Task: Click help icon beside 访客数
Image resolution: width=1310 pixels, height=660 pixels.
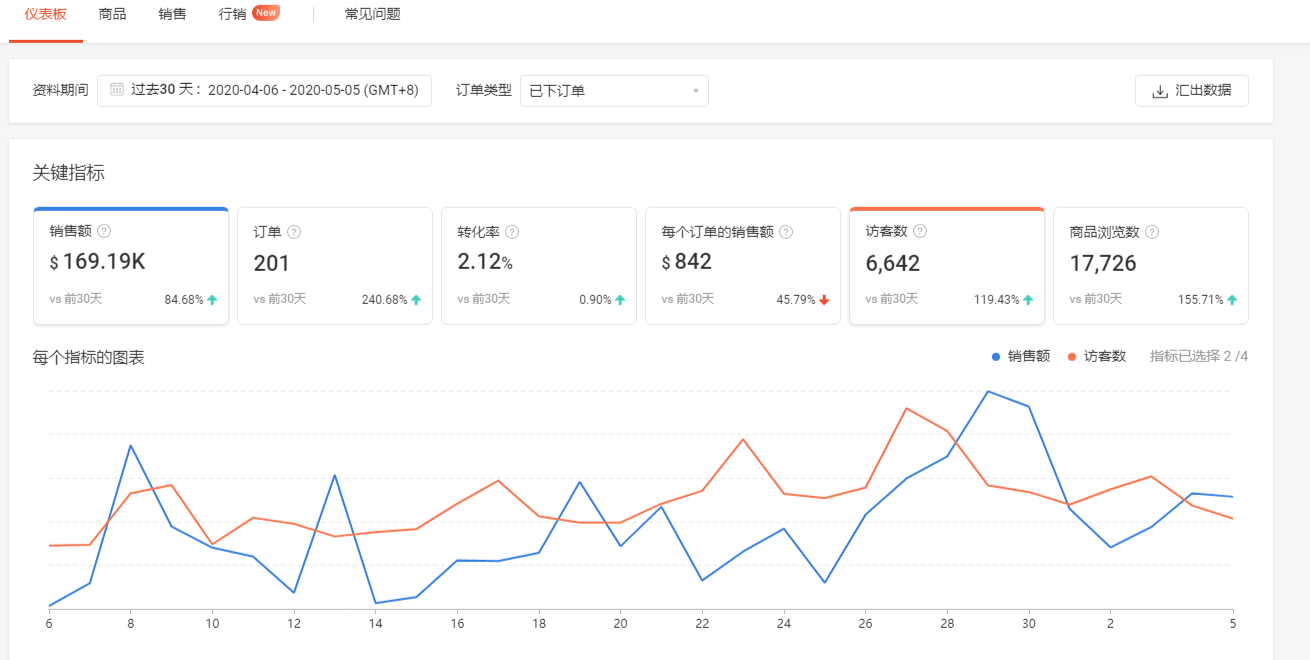Action: coord(920,232)
